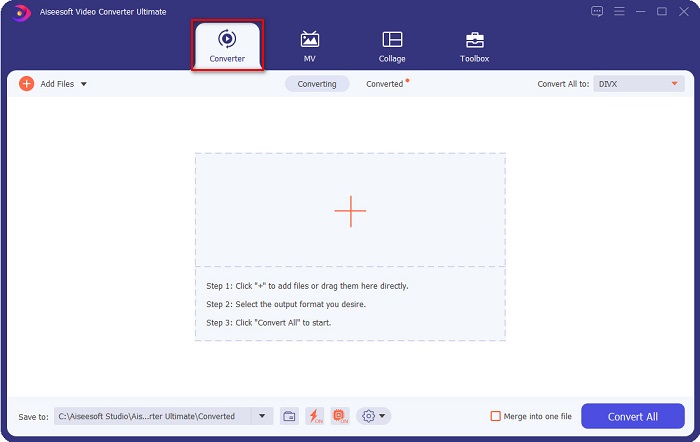The height and width of the screenshot is (442, 700).
Task: Maximize the Aiseesoft window
Action: [x=662, y=11]
